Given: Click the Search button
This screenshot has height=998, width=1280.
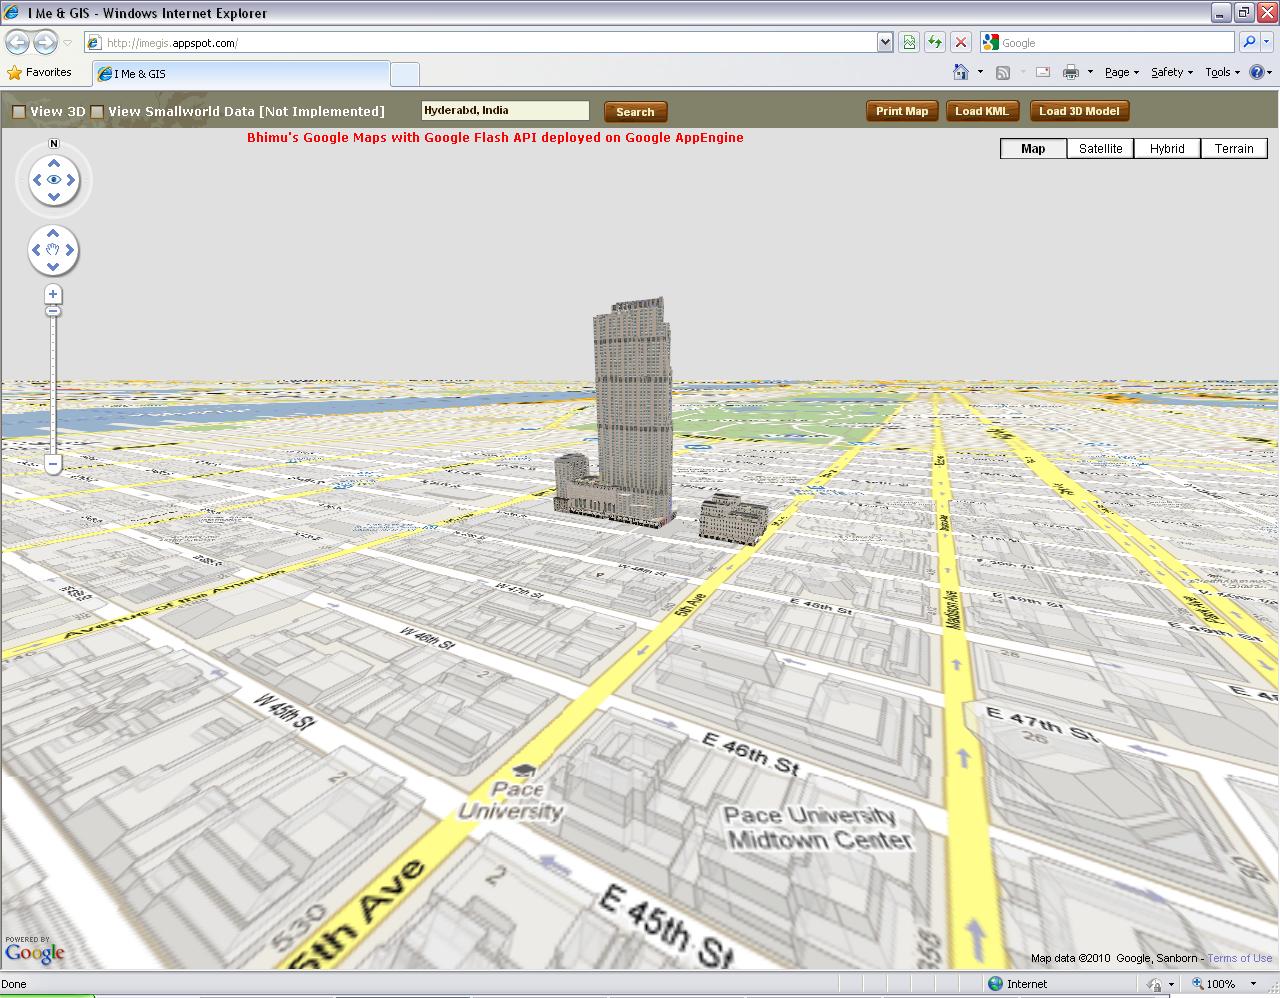Looking at the screenshot, I should coord(635,112).
